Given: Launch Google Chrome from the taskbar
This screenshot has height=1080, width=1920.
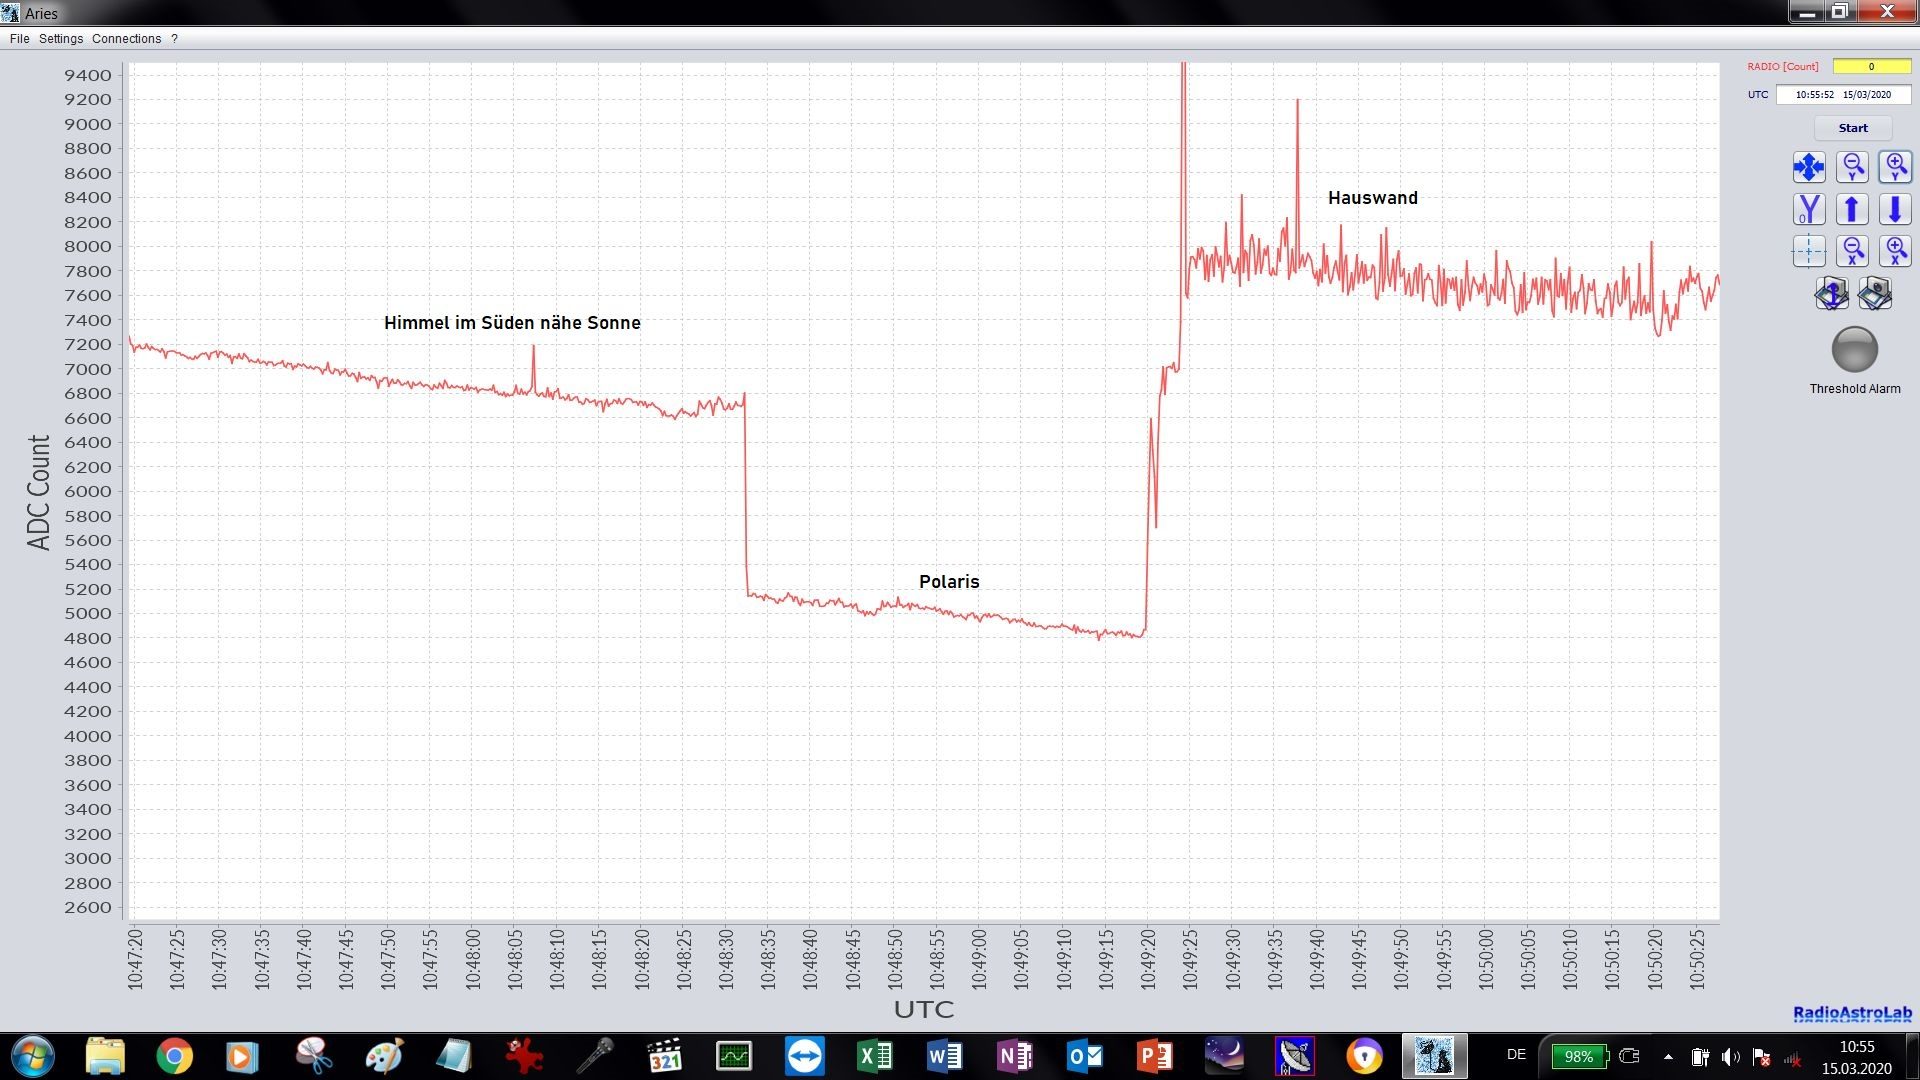Looking at the screenshot, I should [174, 1056].
